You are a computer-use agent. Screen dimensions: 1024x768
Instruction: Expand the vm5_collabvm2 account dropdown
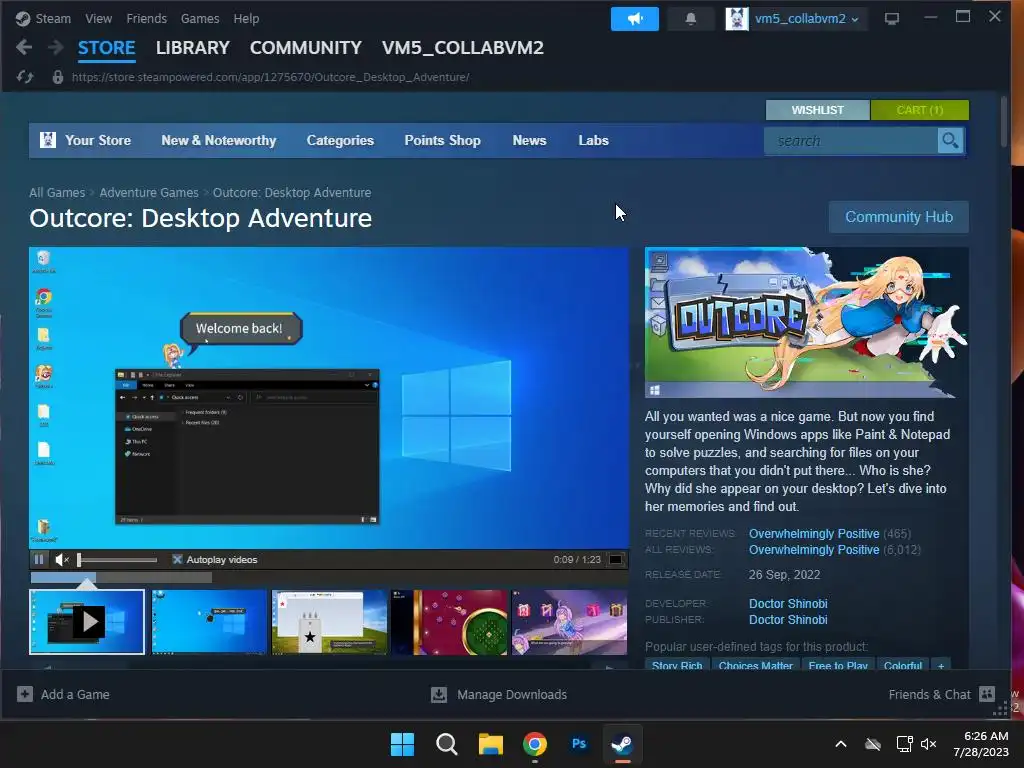click(x=854, y=20)
